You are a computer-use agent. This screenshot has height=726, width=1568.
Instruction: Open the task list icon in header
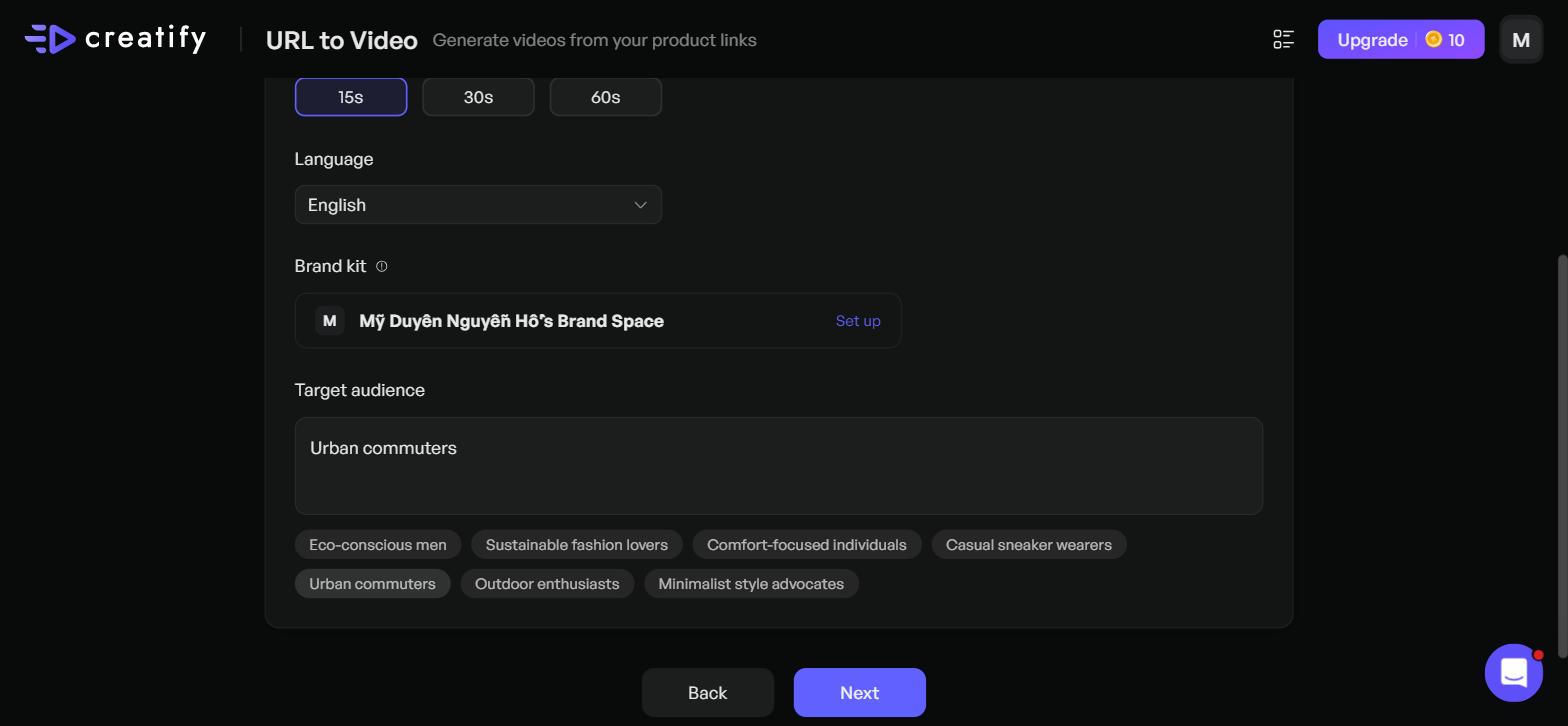click(x=1283, y=40)
